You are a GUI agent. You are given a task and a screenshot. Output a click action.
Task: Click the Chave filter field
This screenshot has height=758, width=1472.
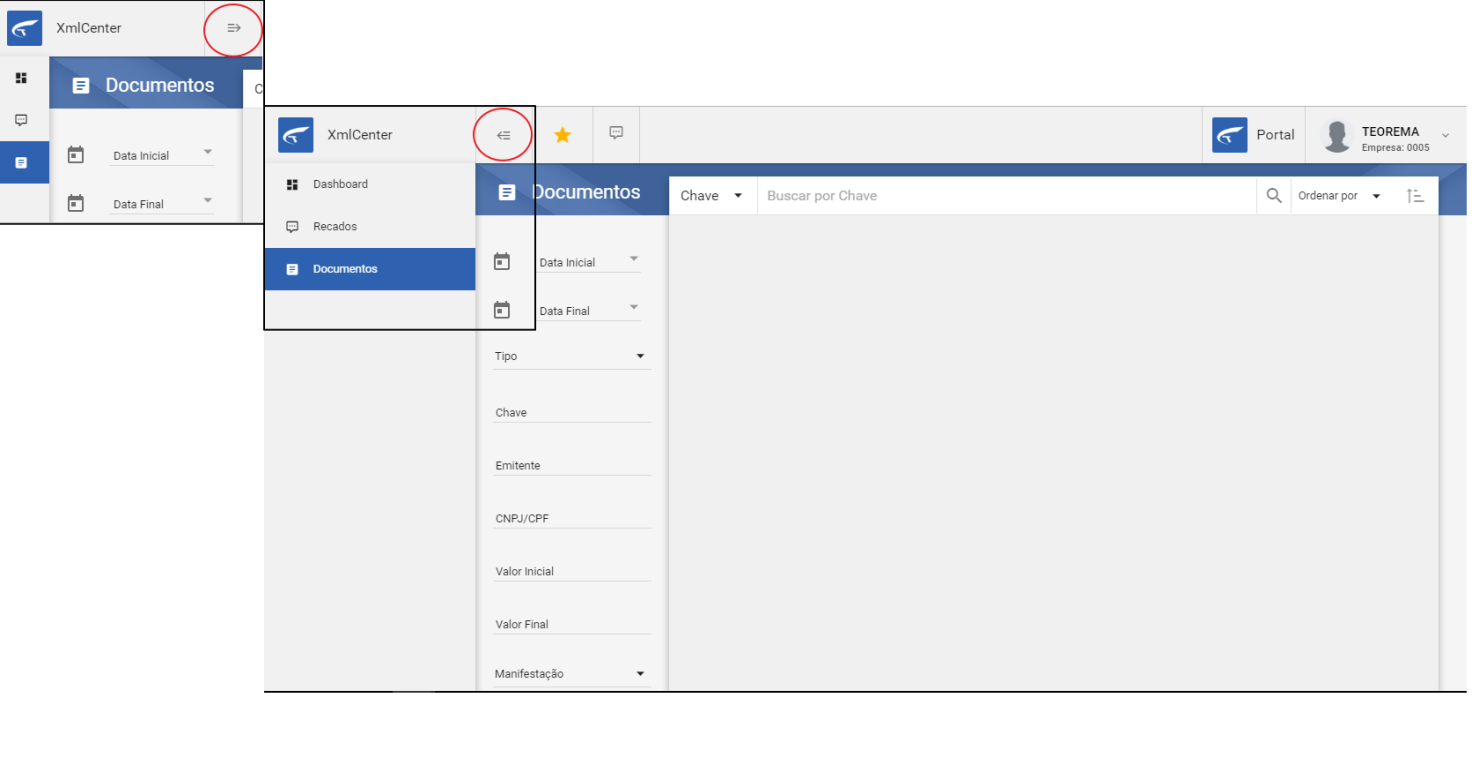point(572,412)
